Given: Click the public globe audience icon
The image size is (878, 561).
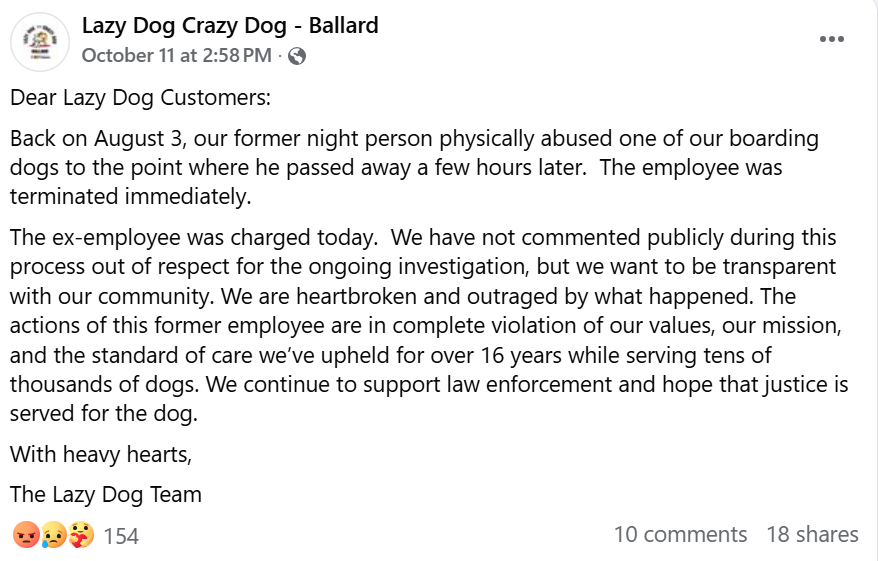Looking at the screenshot, I should tap(296, 56).
